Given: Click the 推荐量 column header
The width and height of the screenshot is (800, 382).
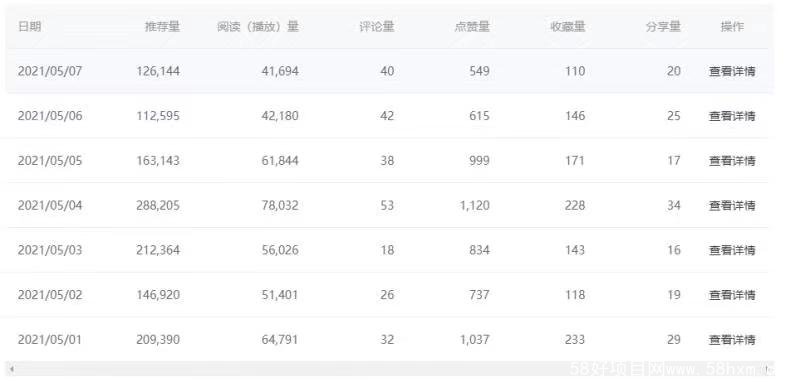Looking at the screenshot, I should point(162,27).
